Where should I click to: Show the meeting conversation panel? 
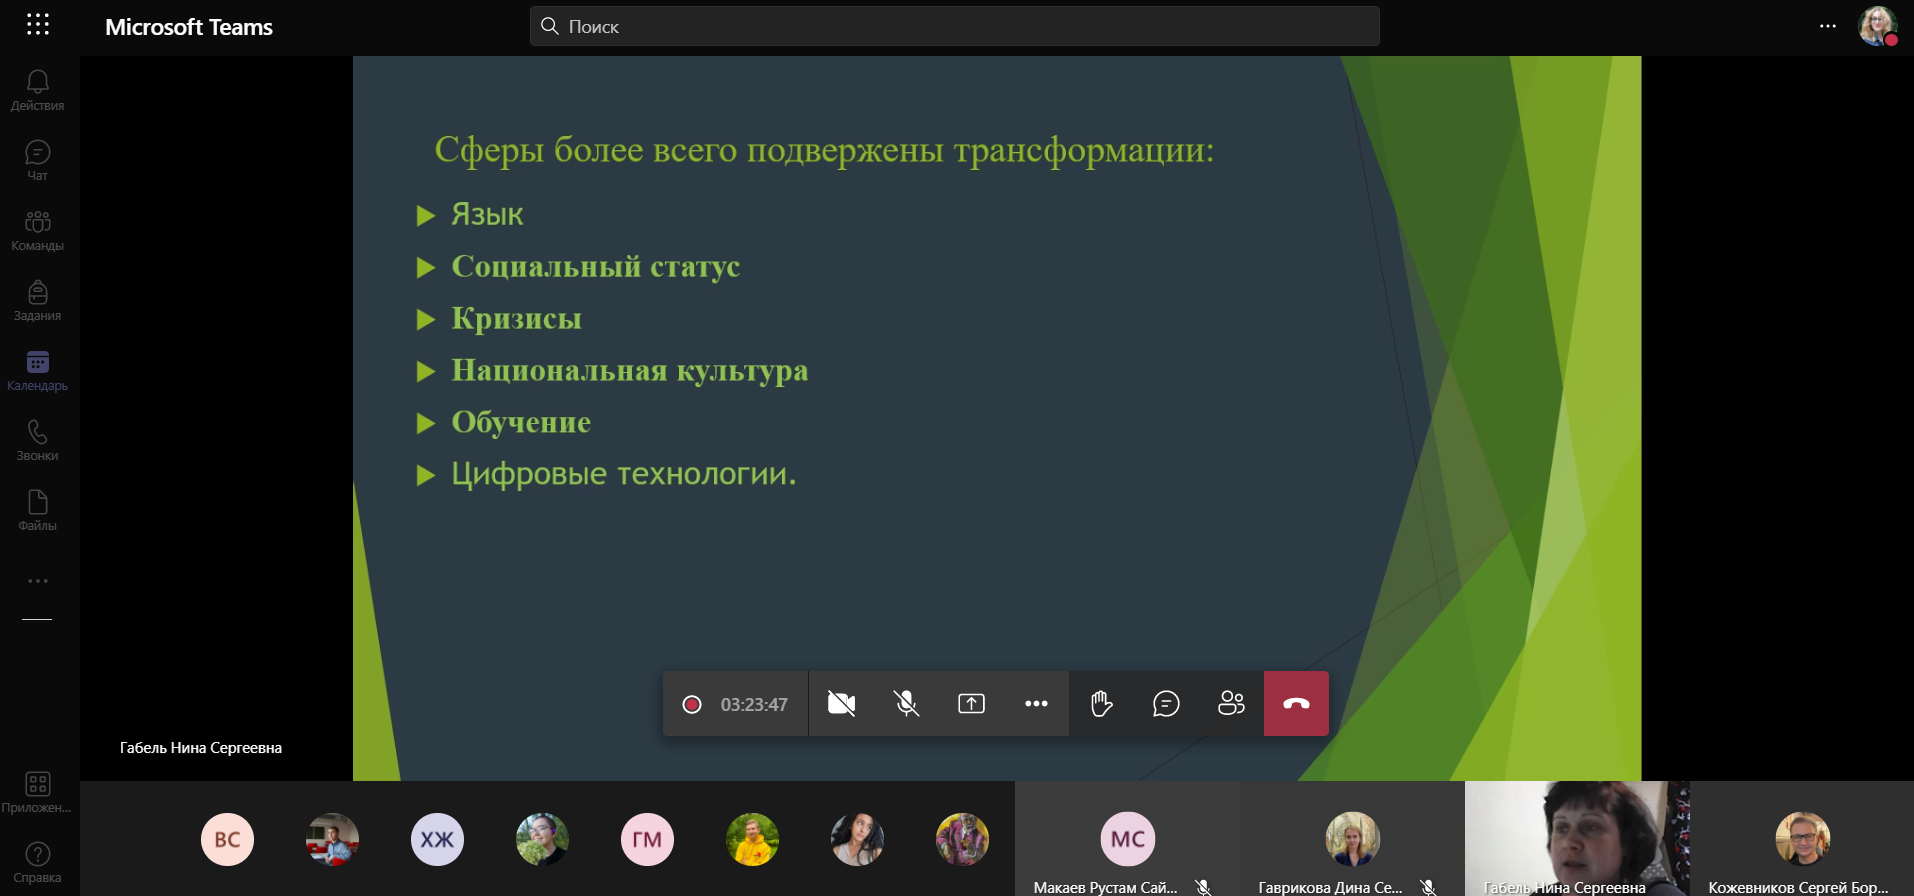coord(1166,704)
